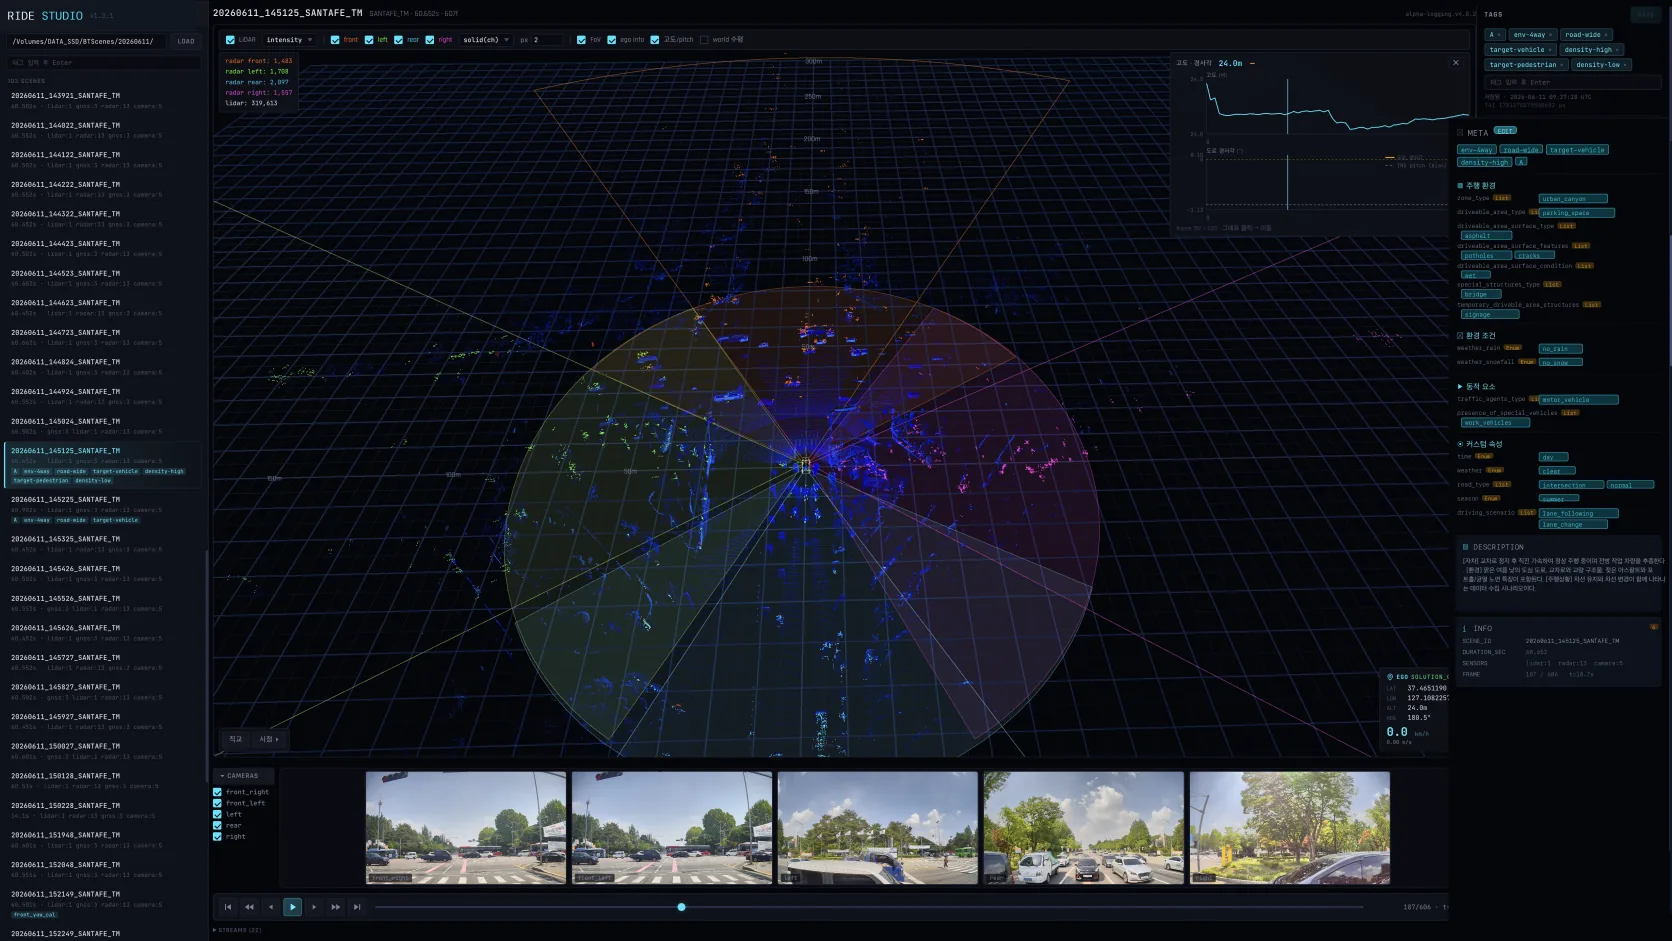The image size is (1672, 941).
Task: Click the intersection road_type value
Action: (x=1570, y=485)
